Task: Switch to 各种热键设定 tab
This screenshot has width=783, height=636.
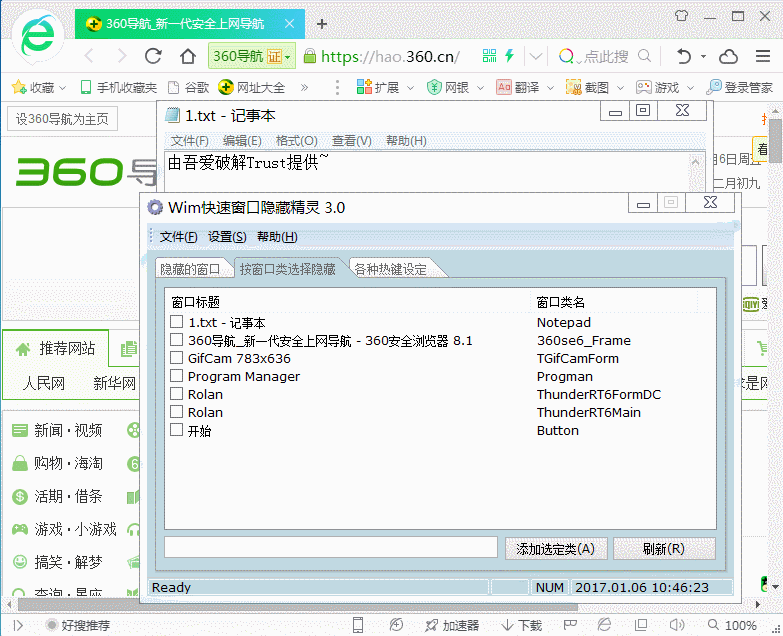Action: [x=391, y=269]
